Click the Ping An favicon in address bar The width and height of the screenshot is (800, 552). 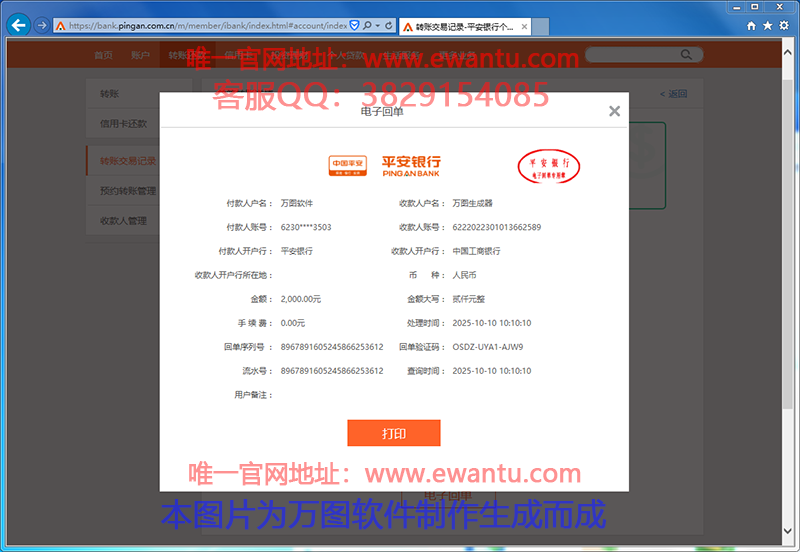pos(61,26)
